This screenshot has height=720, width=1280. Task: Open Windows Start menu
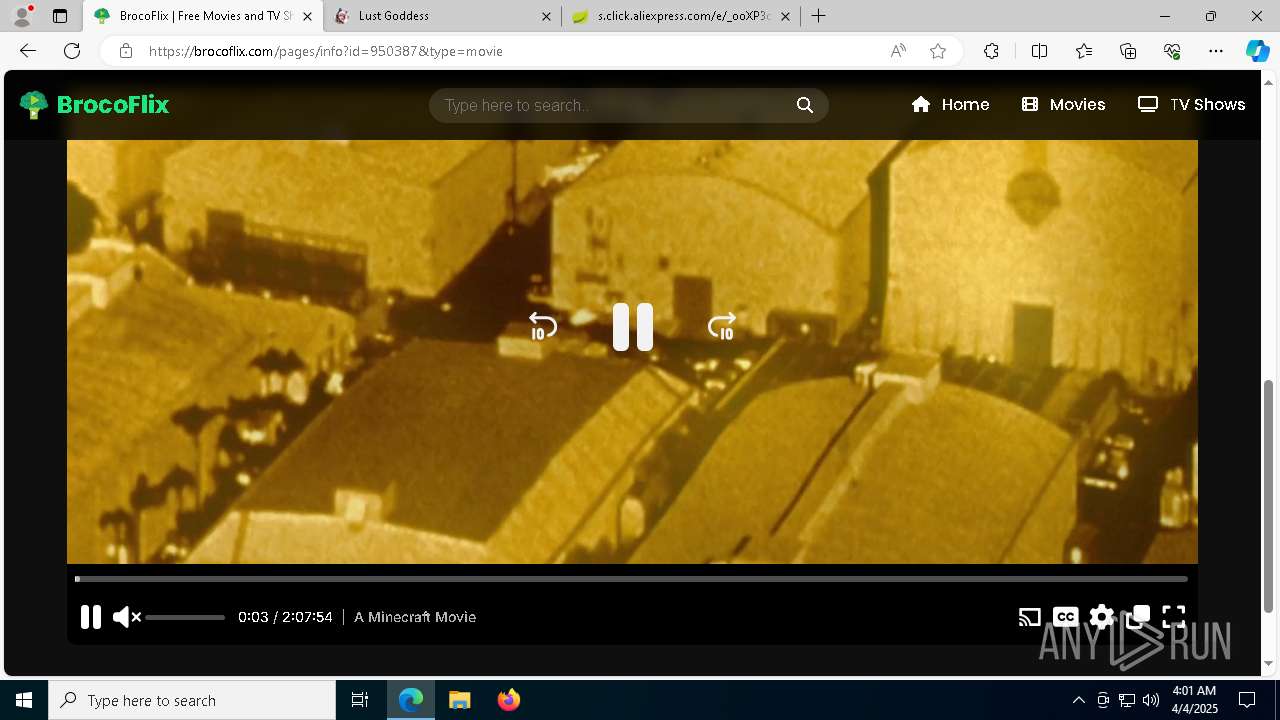[x=24, y=700]
